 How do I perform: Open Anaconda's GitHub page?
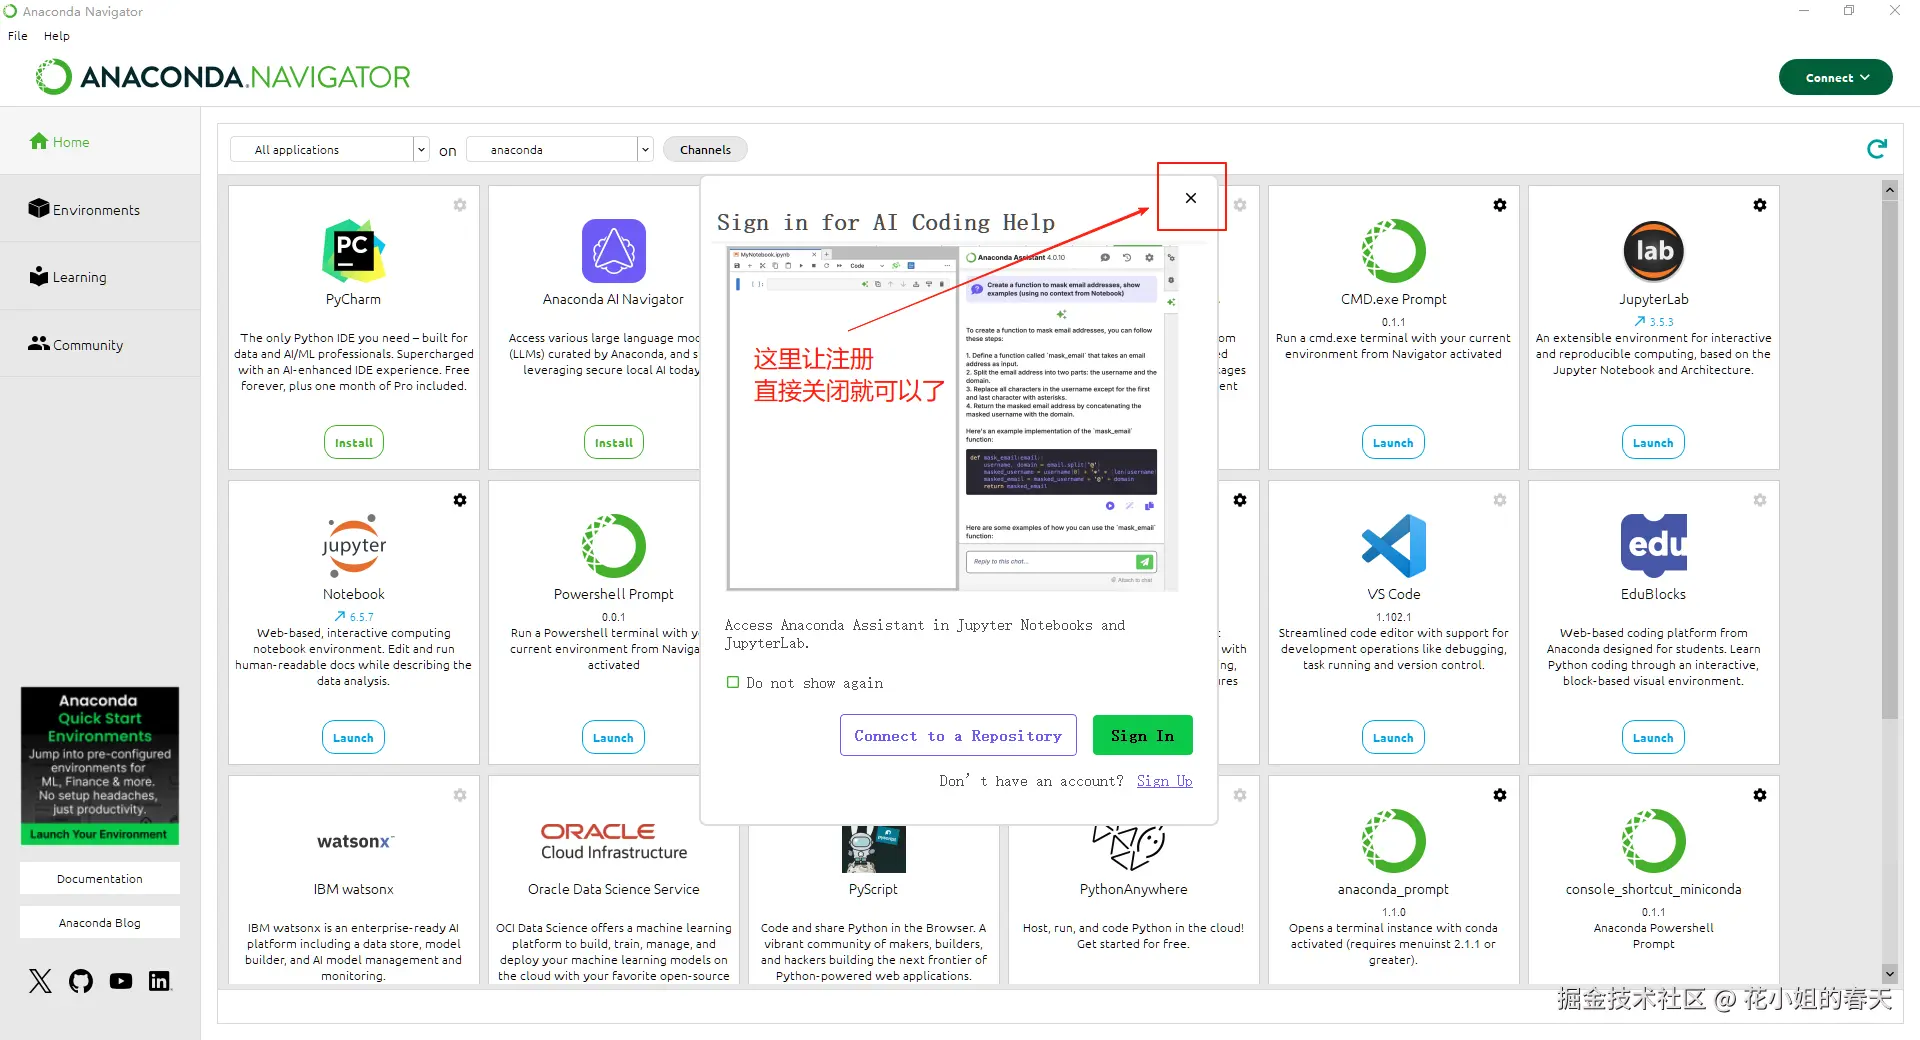[81, 981]
